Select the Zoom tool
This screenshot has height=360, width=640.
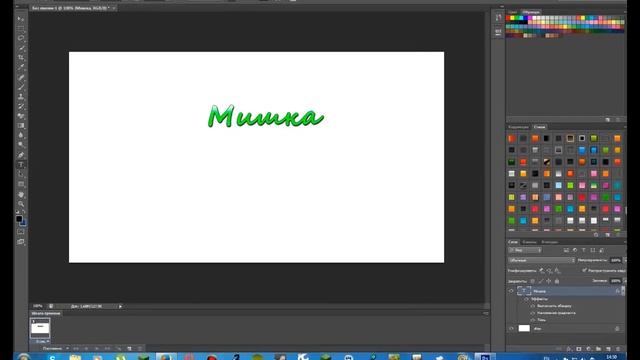21,204
